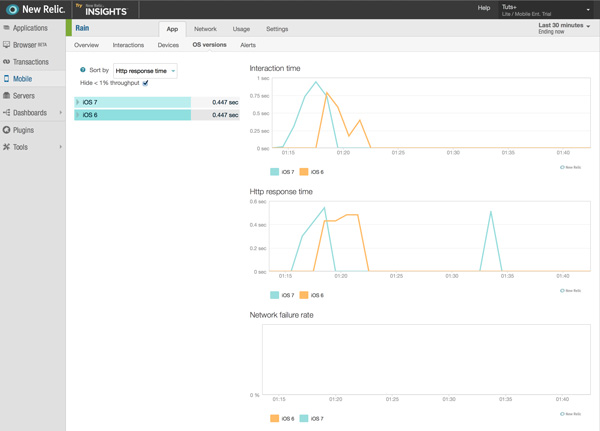Expand the Tools submenu arrow
The width and height of the screenshot is (600, 431).
point(60,147)
